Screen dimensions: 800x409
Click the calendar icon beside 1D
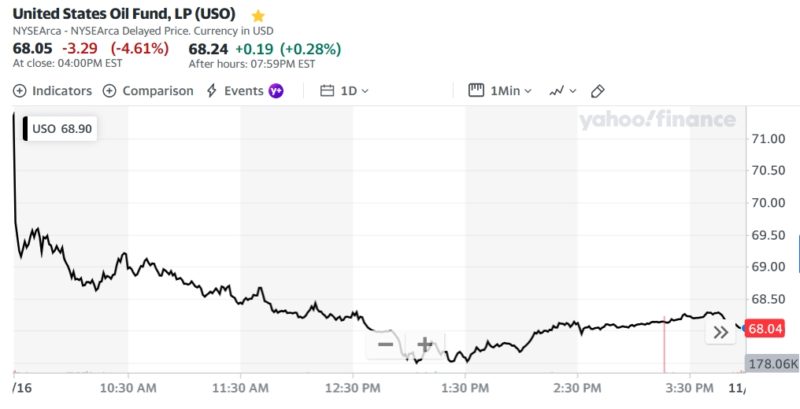click(x=327, y=91)
